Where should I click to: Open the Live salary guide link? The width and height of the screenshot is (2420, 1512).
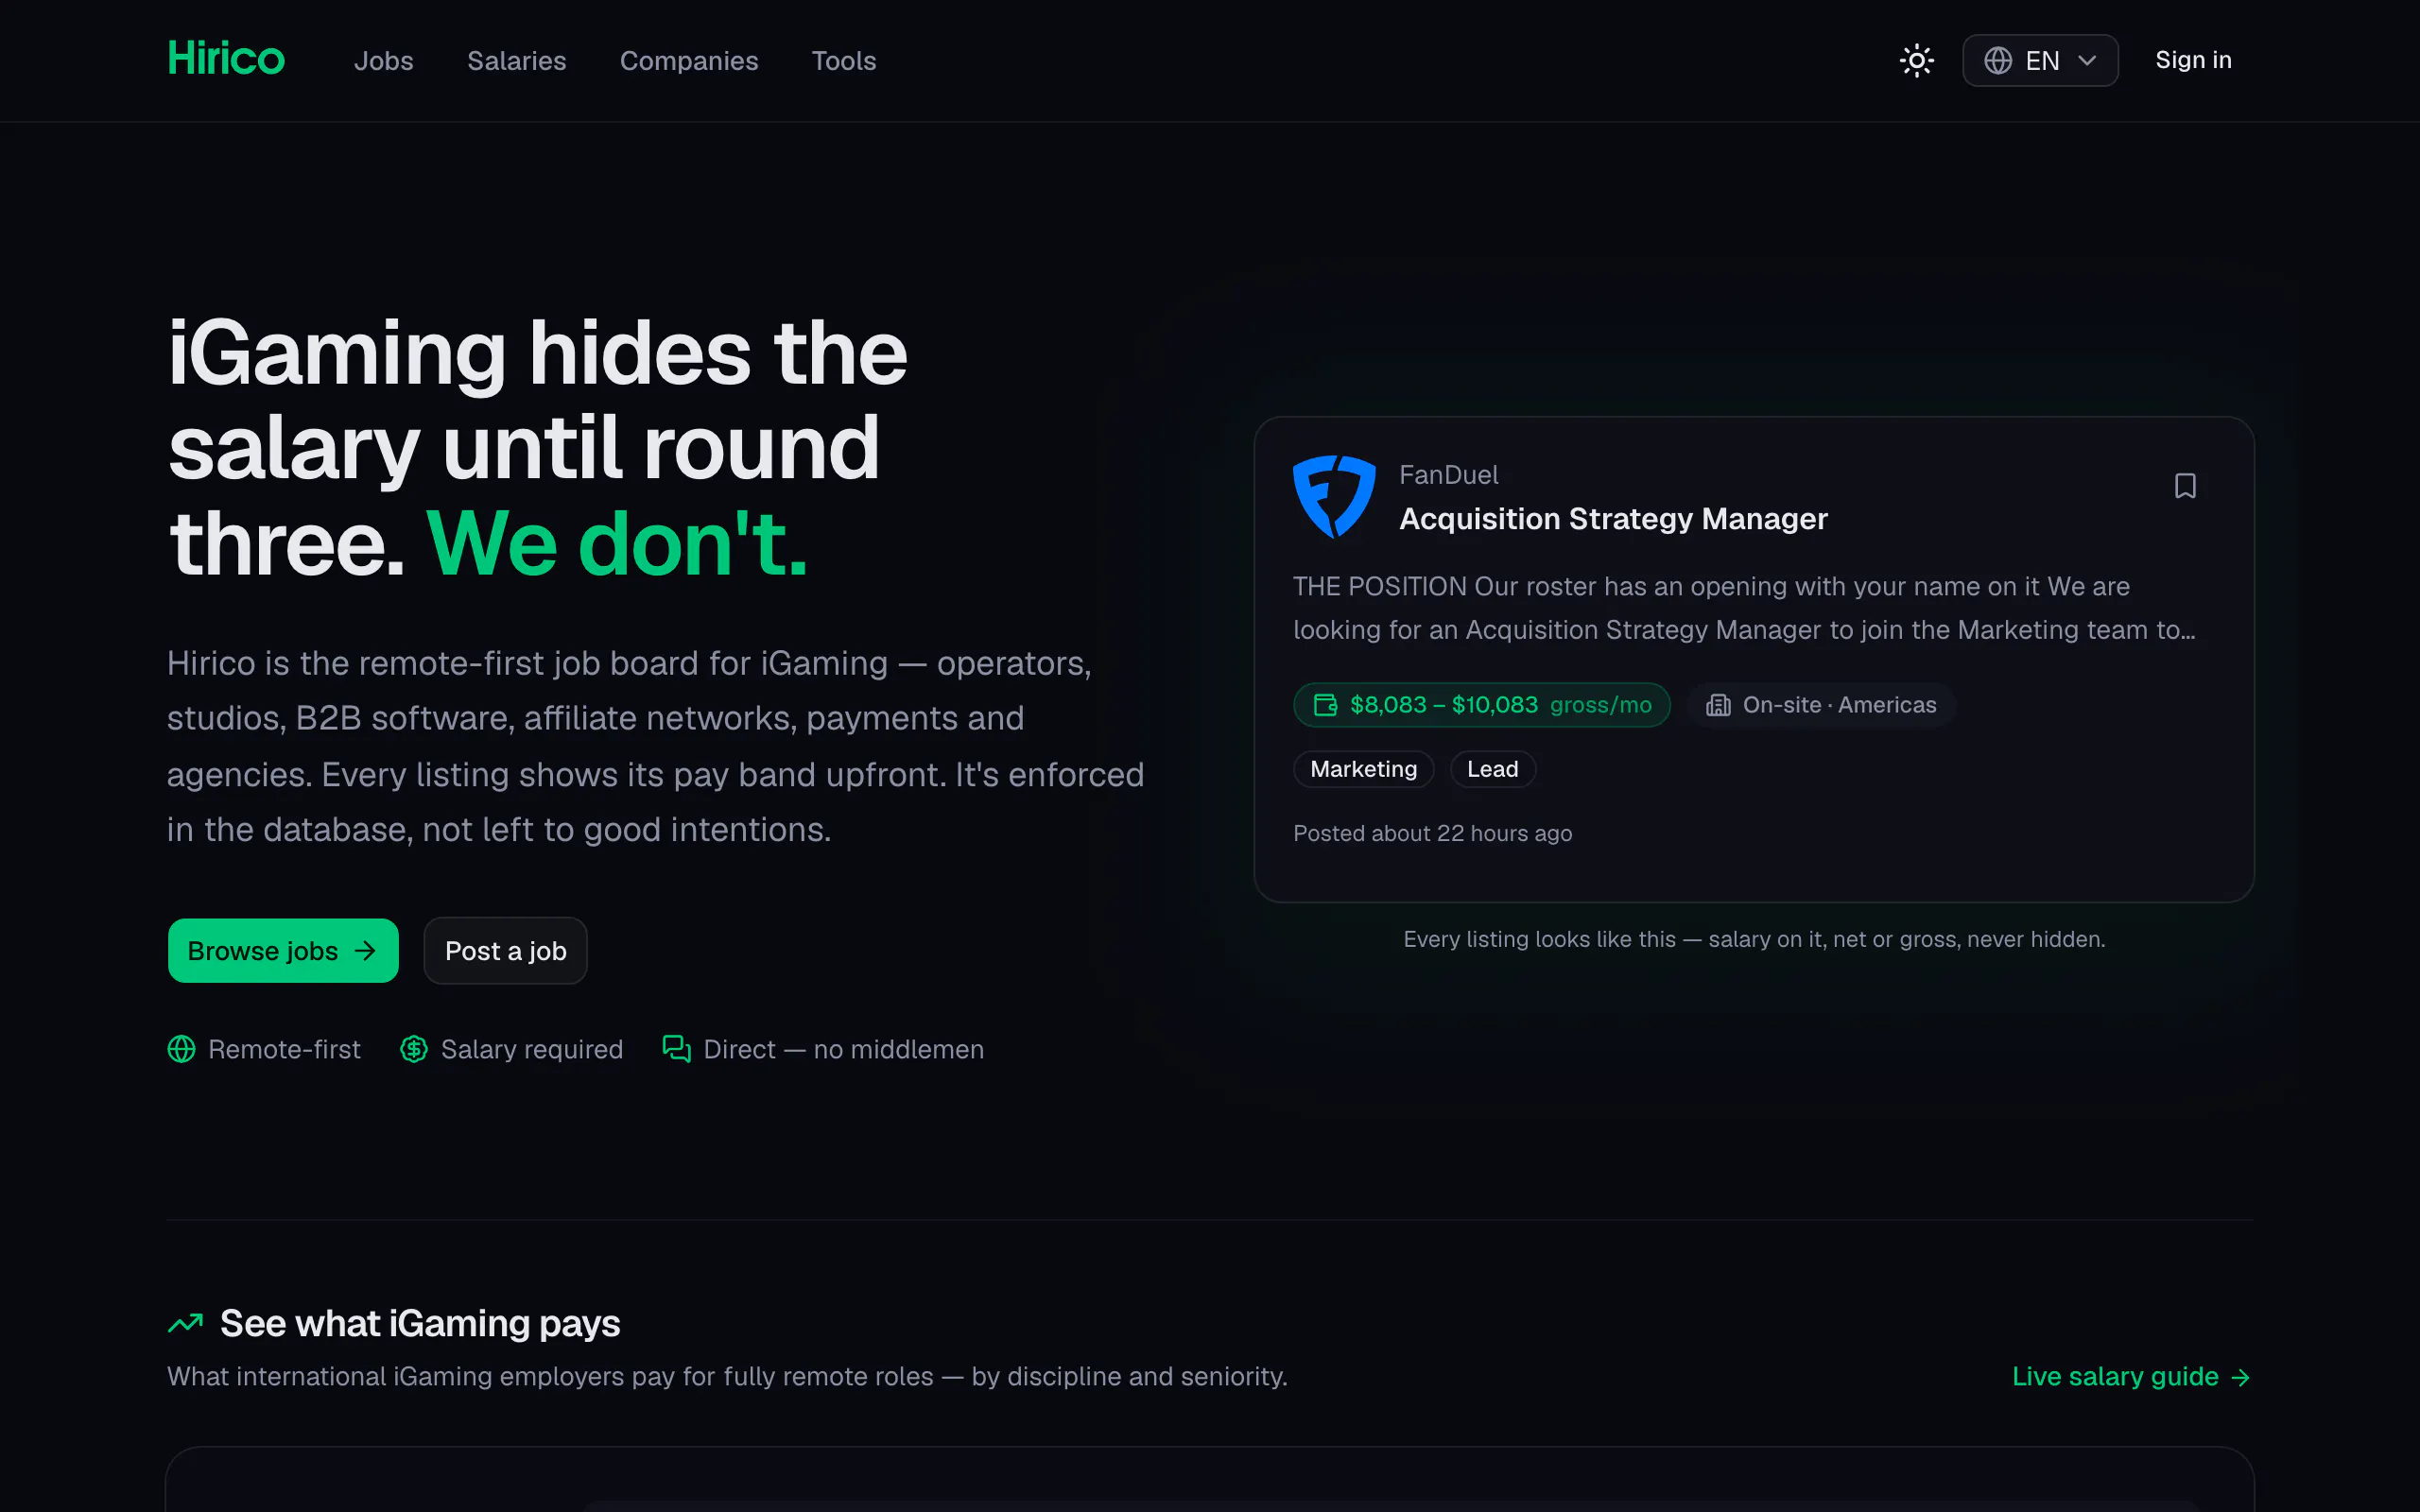coord(2131,1377)
